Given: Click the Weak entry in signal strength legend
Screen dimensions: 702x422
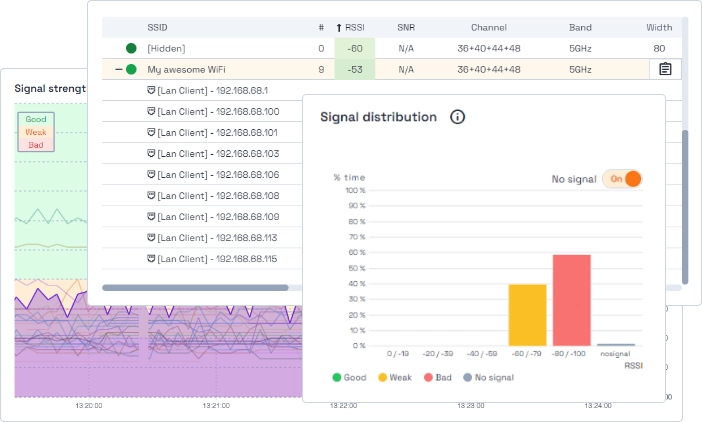Looking at the screenshot, I should coord(36,132).
